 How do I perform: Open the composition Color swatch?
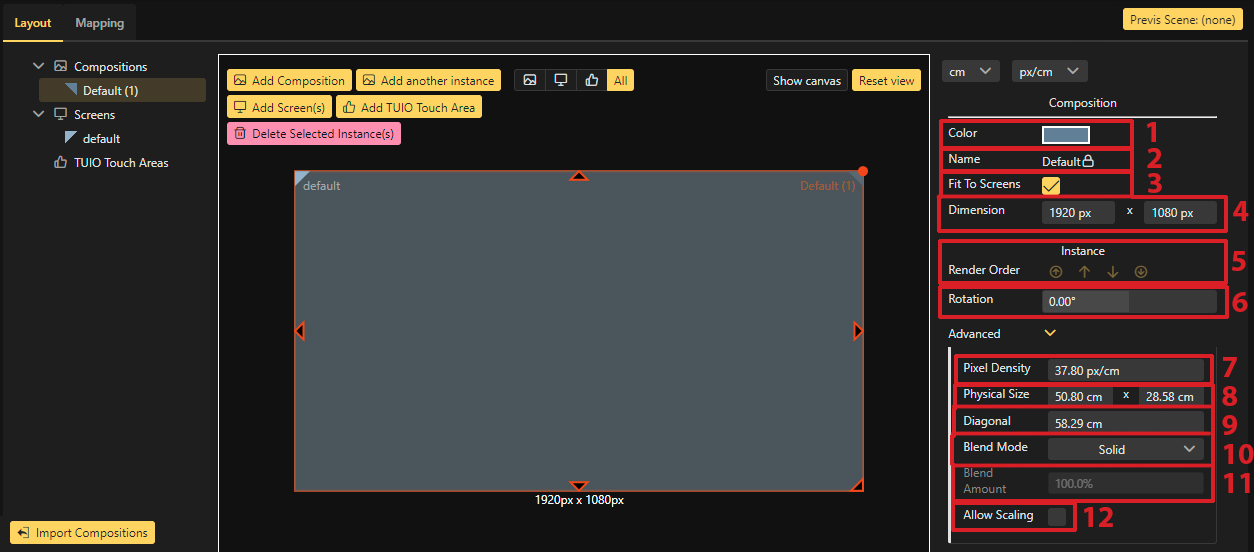(x=1066, y=135)
